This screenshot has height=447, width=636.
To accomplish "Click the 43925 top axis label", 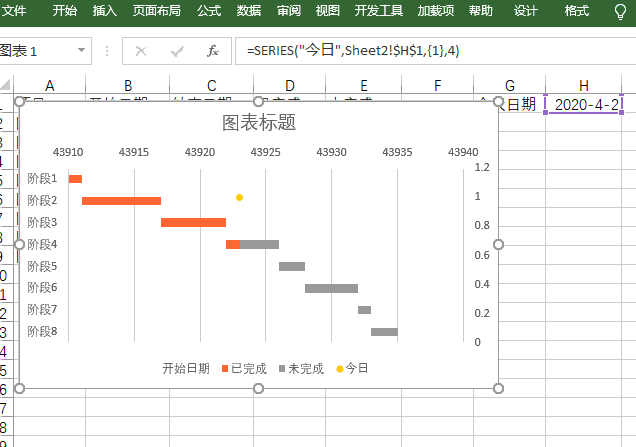I will [x=265, y=152].
